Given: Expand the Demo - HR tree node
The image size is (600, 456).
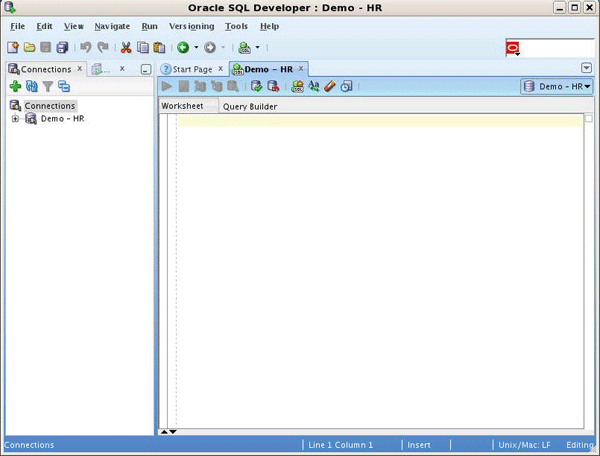Looking at the screenshot, I should 15,119.
